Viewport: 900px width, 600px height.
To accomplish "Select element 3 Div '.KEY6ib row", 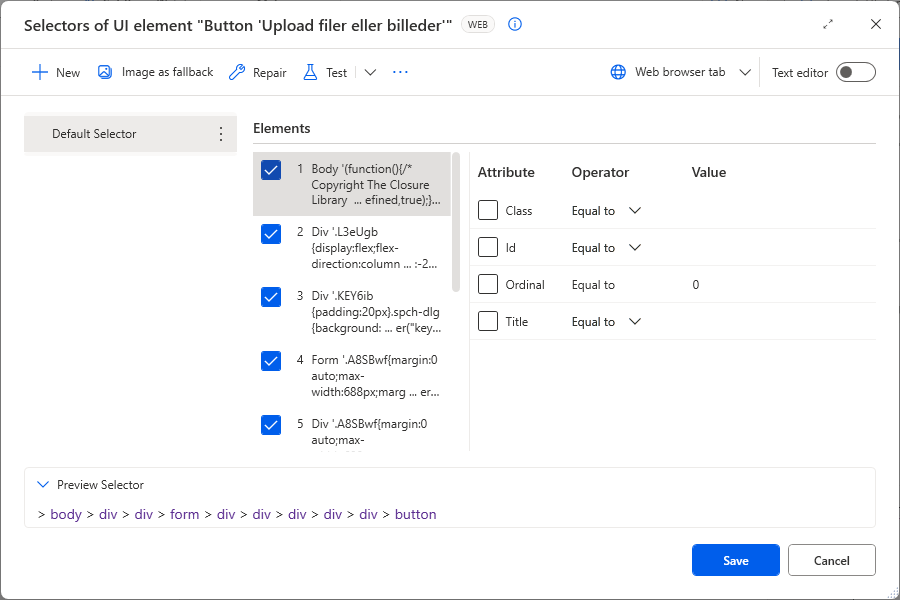I will tap(352, 312).
